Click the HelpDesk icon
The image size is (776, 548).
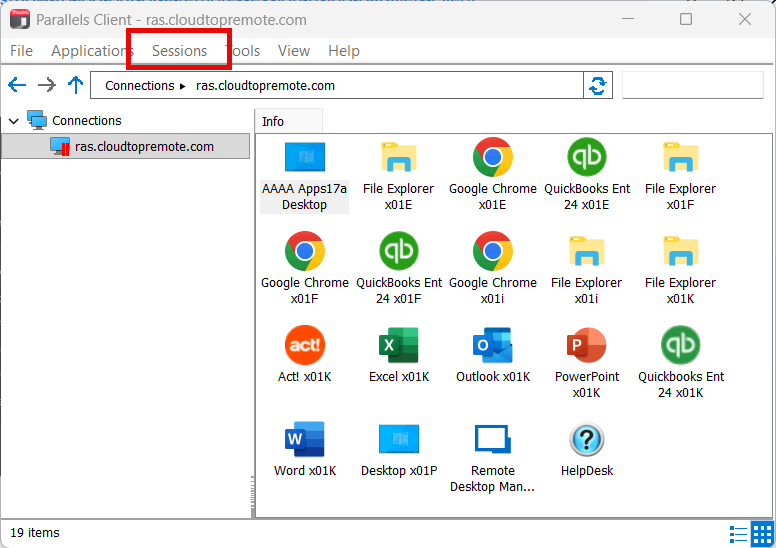click(586, 440)
